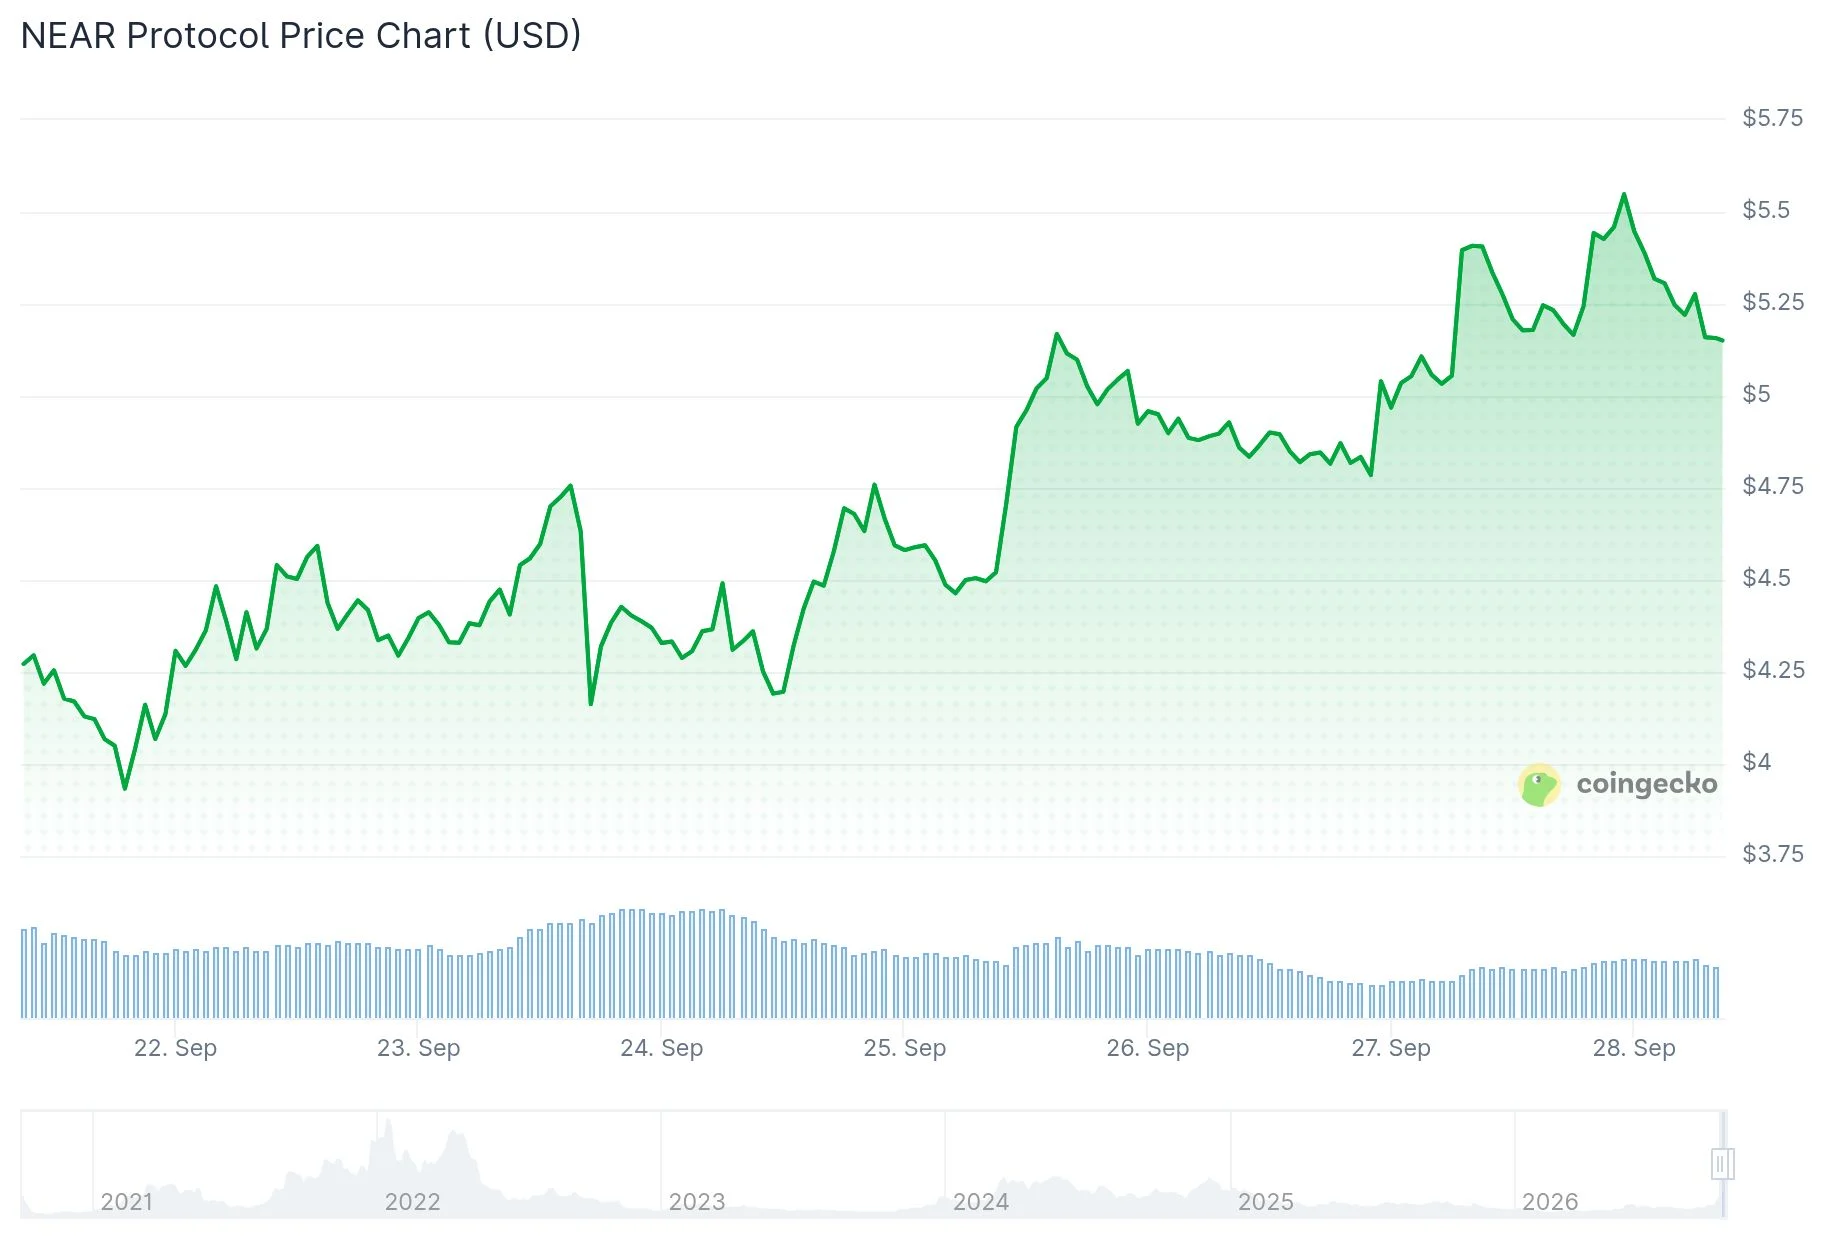Click the 2025 label in the navigator timeline
The width and height of the screenshot is (1824, 1248).
[1266, 1201]
